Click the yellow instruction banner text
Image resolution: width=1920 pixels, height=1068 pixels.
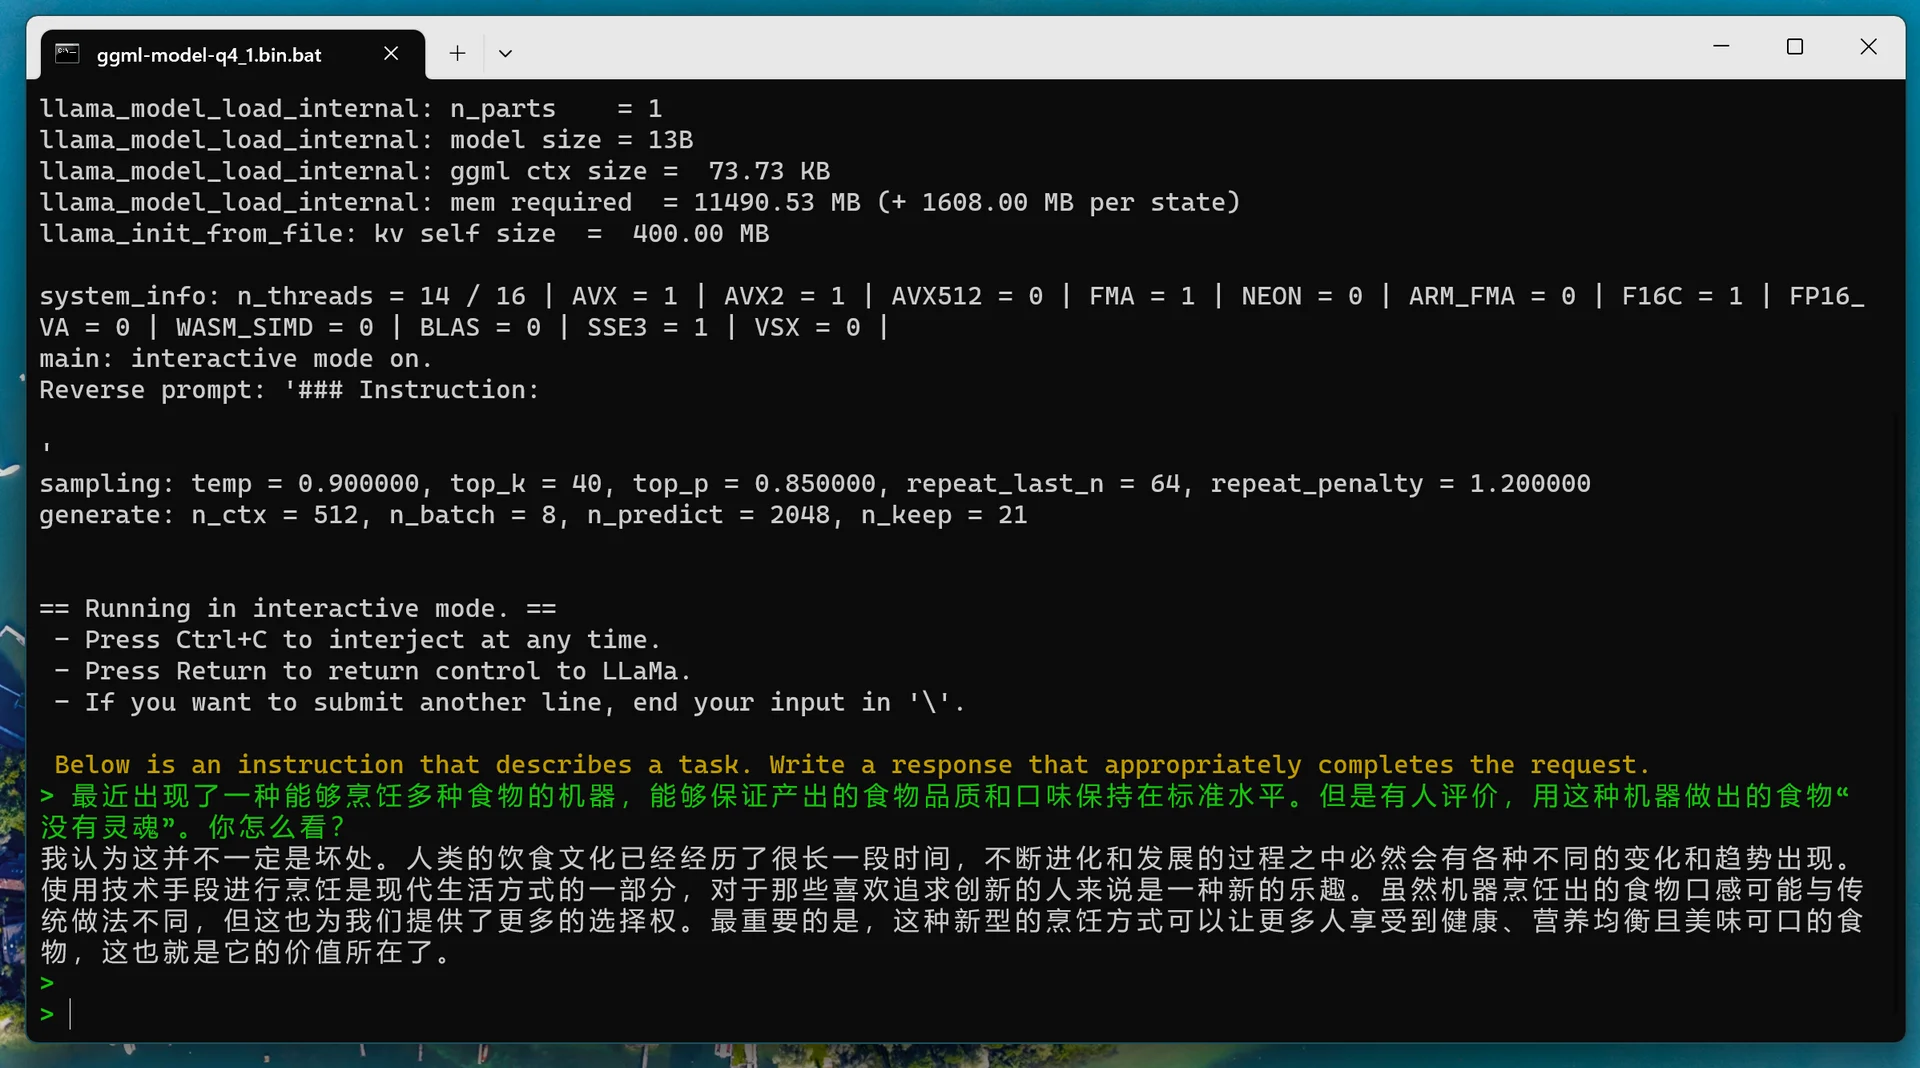click(850, 764)
